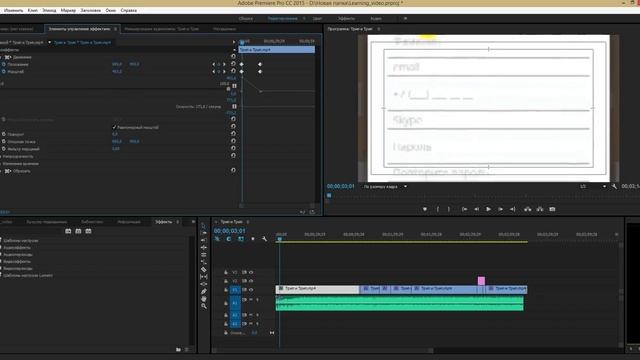The height and width of the screenshot is (360, 640).
Task: Click the Export Frame camera icon
Action: [552, 209]
